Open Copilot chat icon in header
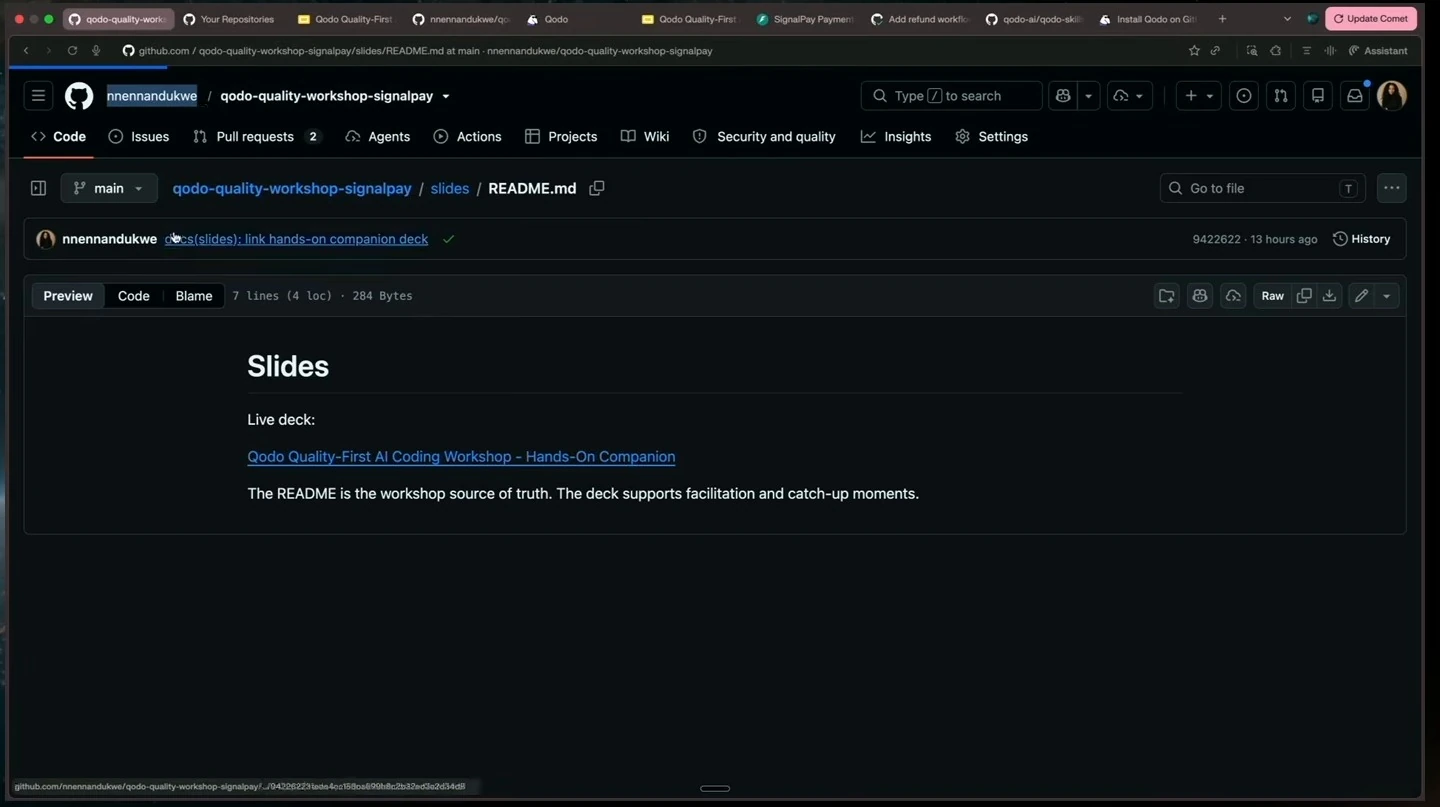Screen dimensions: 1440x807 click(x=1063, y=96)
